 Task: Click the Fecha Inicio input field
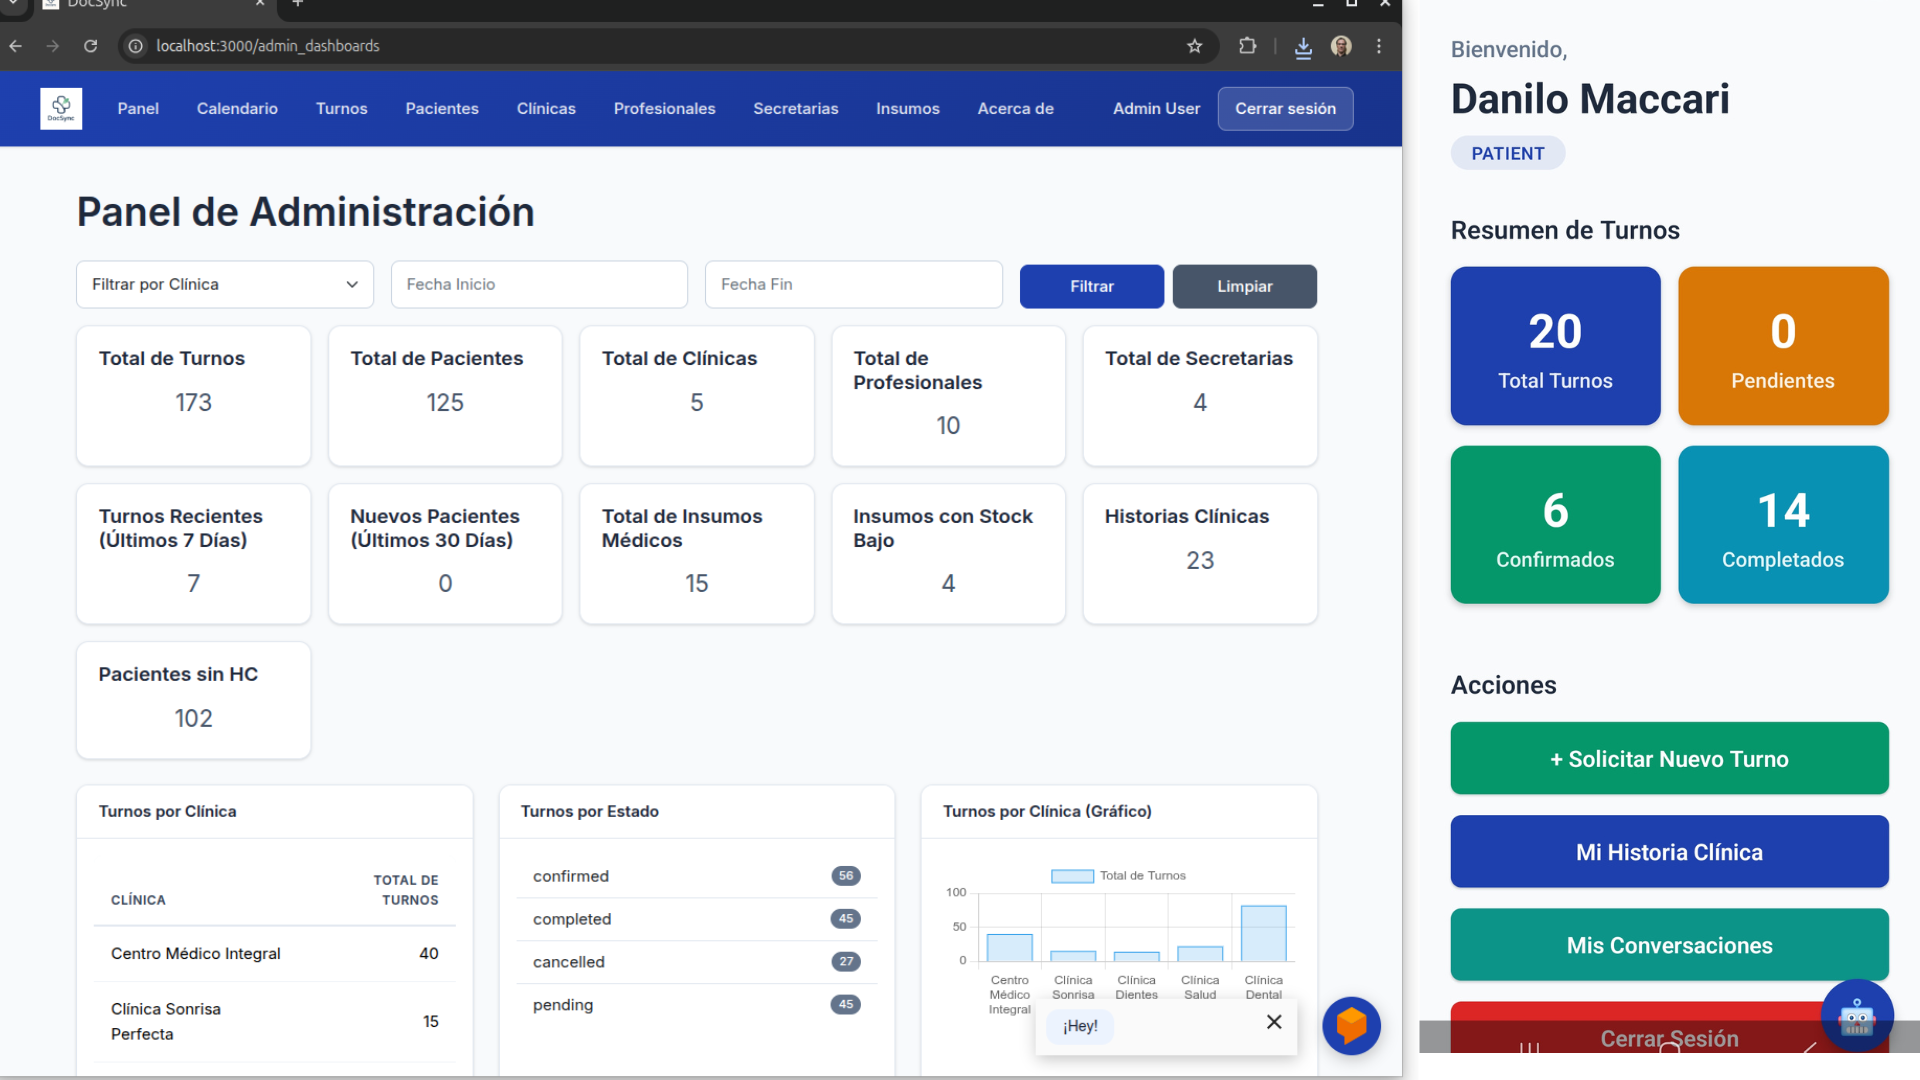(538, 284)
